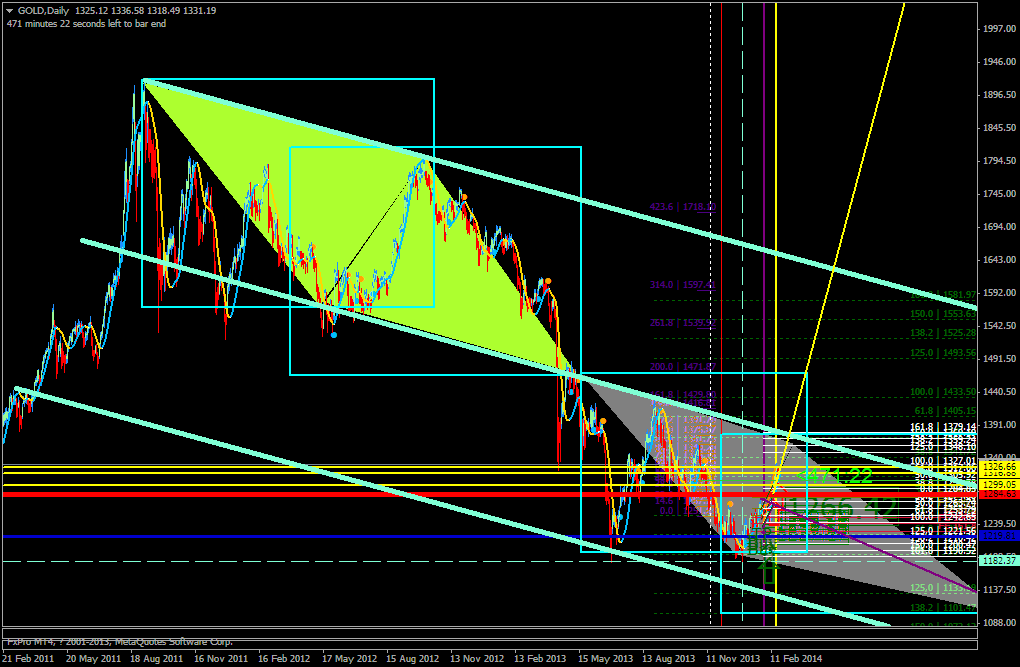Click the 17 May 2012 date on the time axis
1020x667 pixels.
pyautogui.click(x=349, y=659)
